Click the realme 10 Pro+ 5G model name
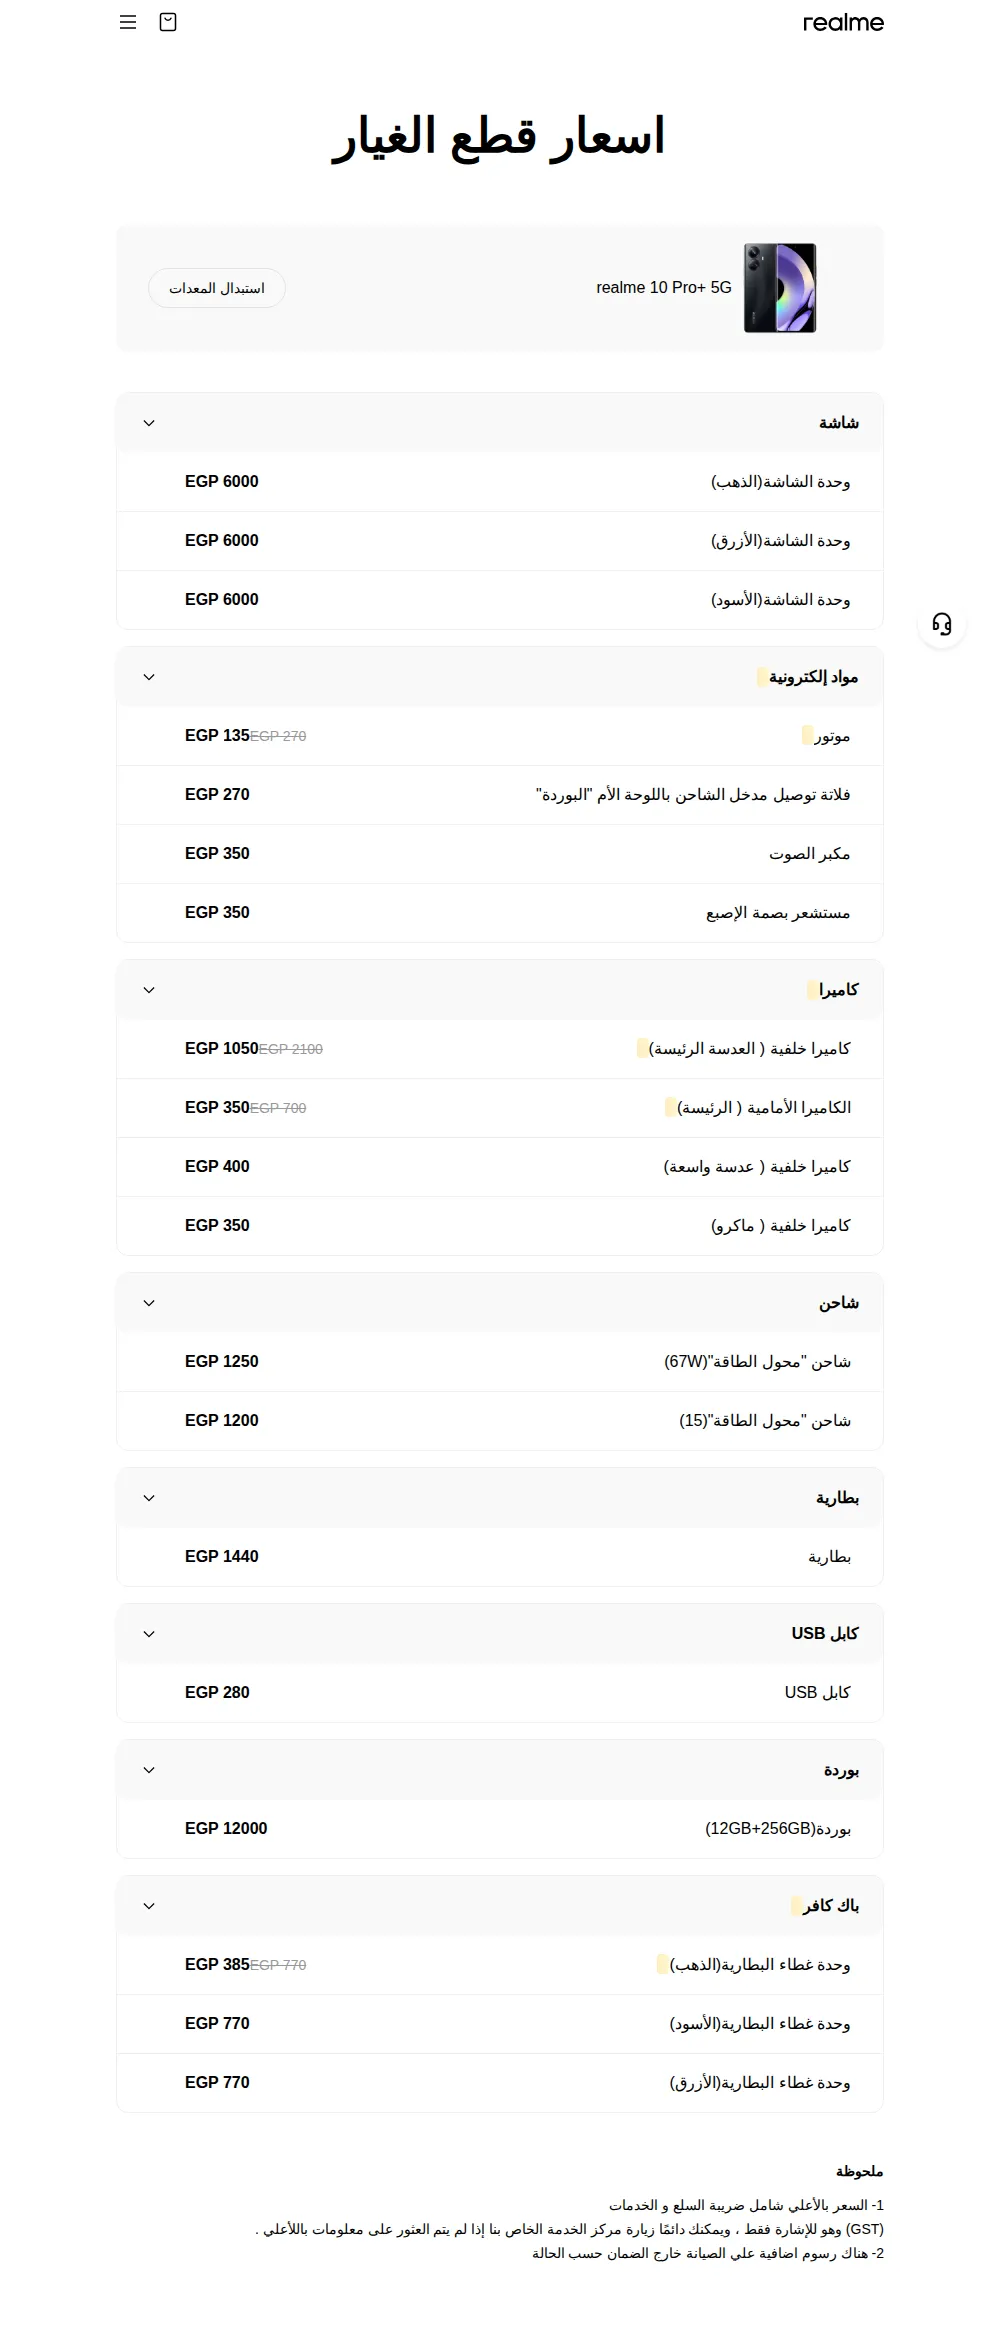Viewport: 1000px width, 2325px height. tap(664, 288)
